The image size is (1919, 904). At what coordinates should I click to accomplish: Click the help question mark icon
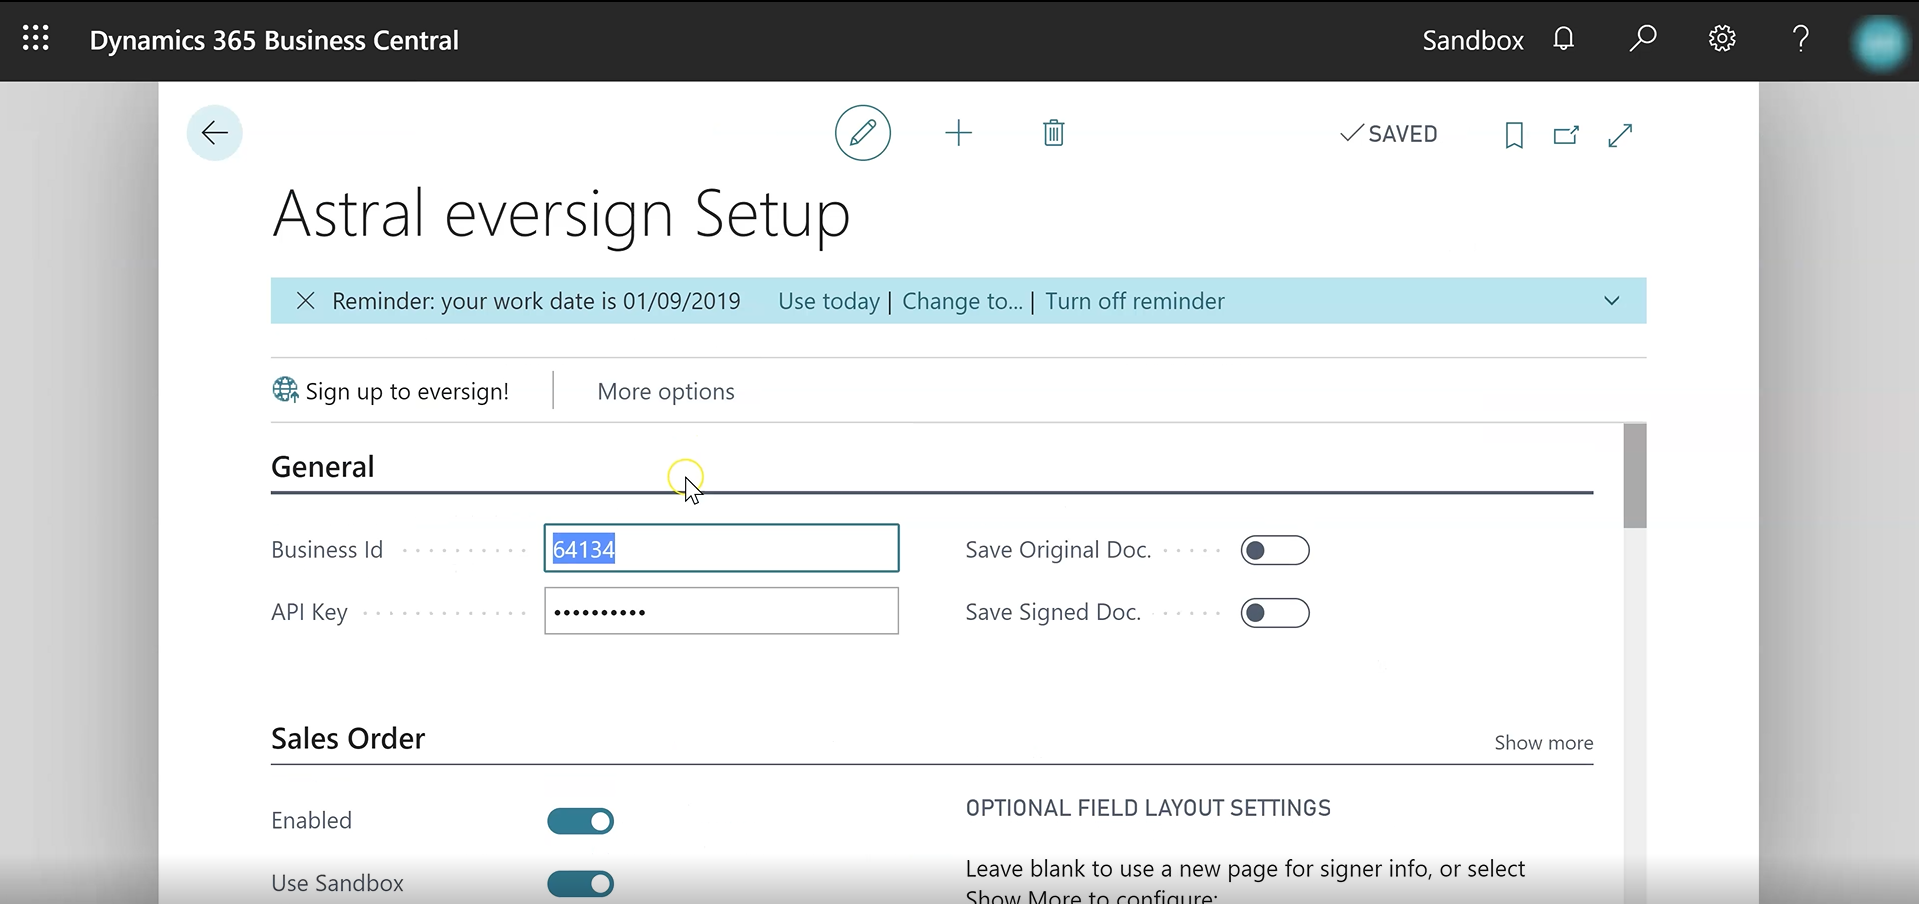click(1800, 39)
